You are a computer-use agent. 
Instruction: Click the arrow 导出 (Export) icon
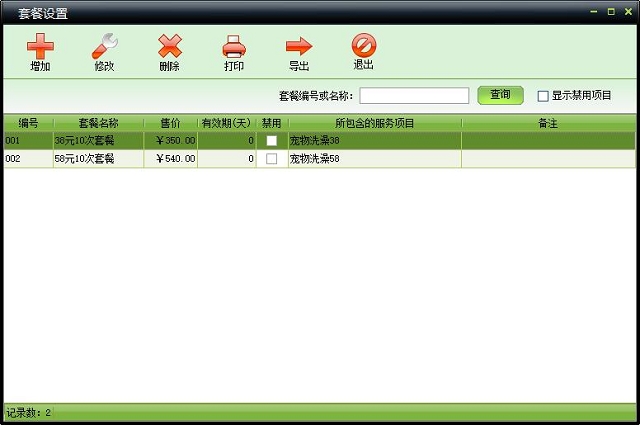(x=299, y=47)
